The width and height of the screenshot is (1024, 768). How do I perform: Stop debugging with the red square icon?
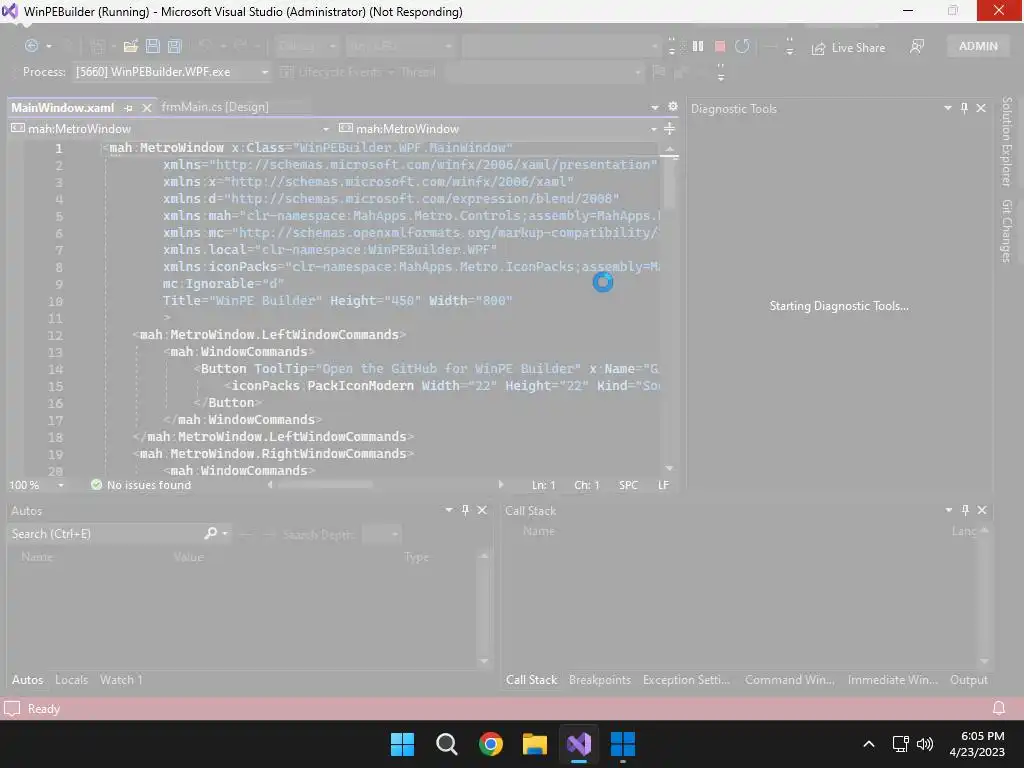click(x=720, y=46)
